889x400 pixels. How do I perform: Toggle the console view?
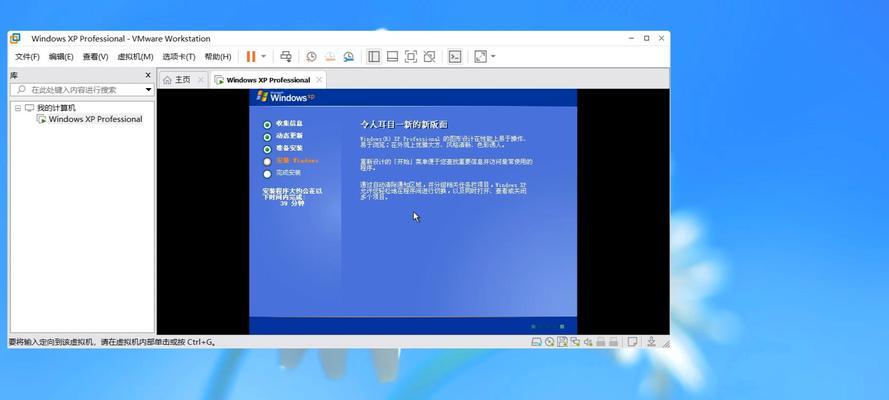[x=455, y=57]
